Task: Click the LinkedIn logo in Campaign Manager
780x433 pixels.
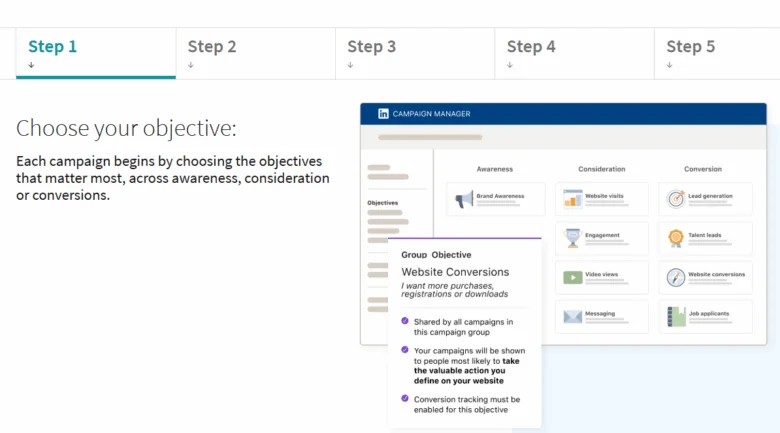Action: click(x=383, y=114)
